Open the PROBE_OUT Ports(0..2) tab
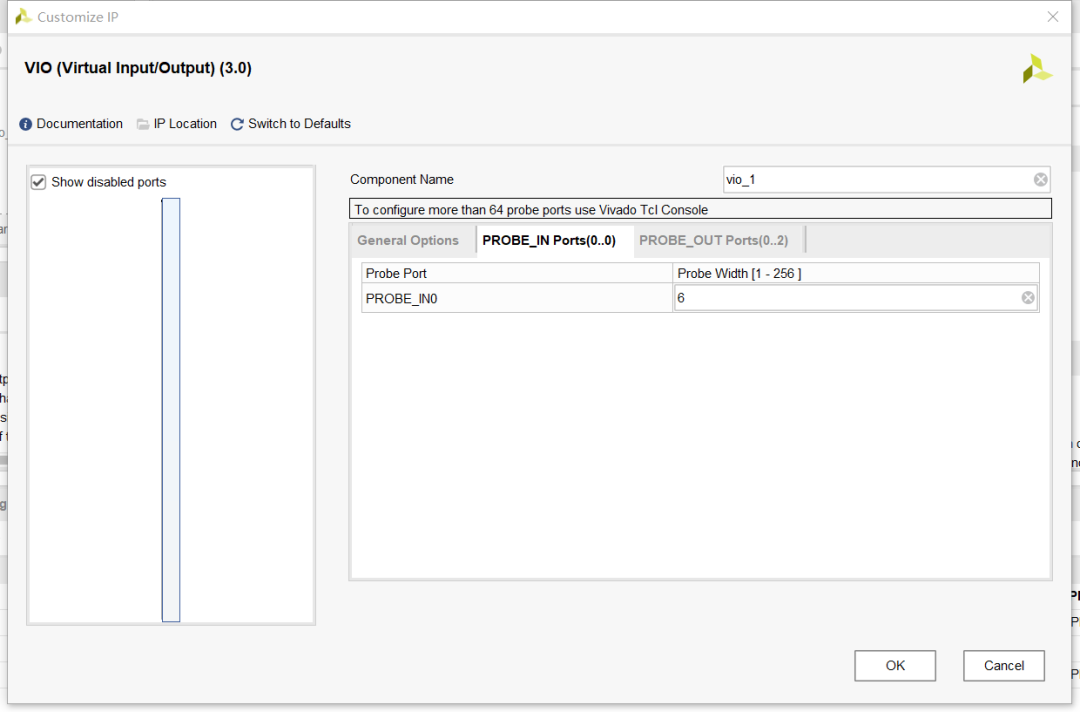Viewport: 1080px width, 712px height. click(714, 240)
